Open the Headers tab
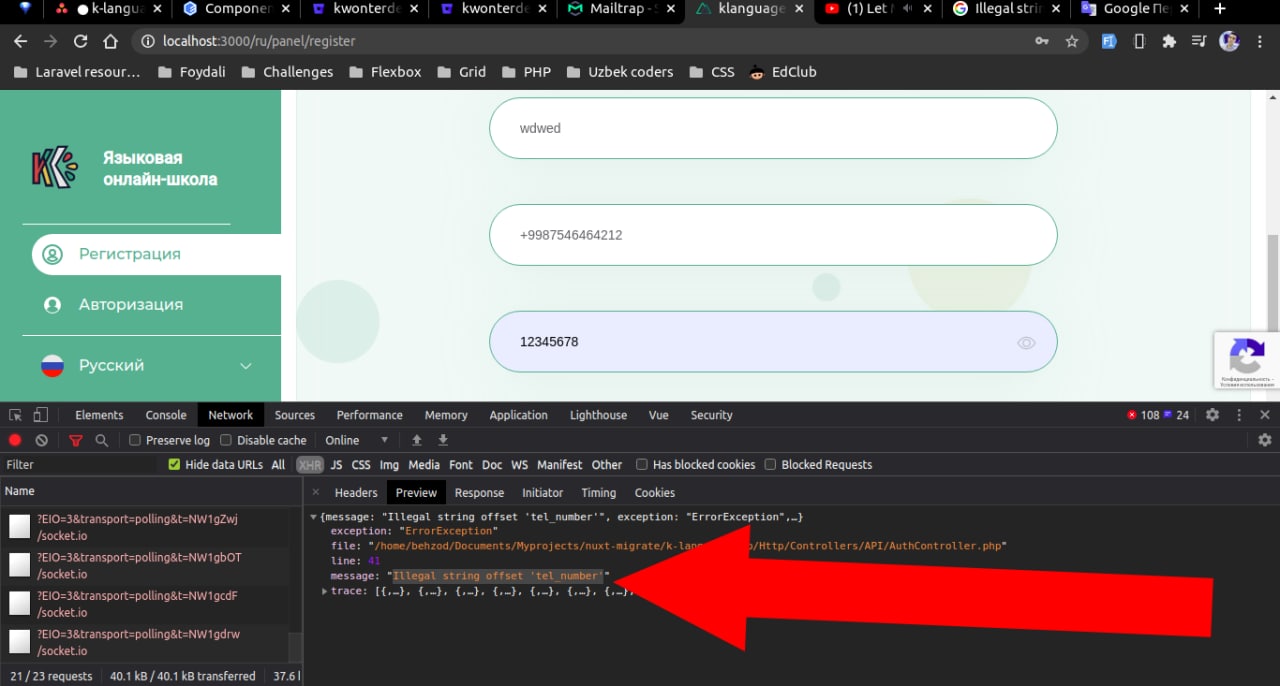 tap(356, 492)
